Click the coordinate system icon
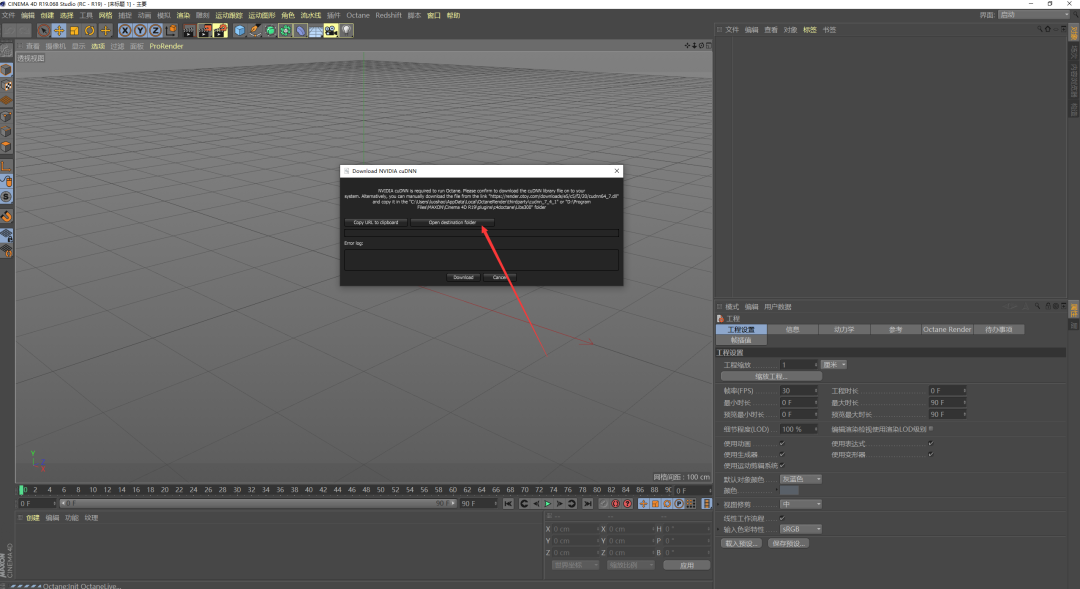This screenshot has height=589, width=1080. (171, 30)
